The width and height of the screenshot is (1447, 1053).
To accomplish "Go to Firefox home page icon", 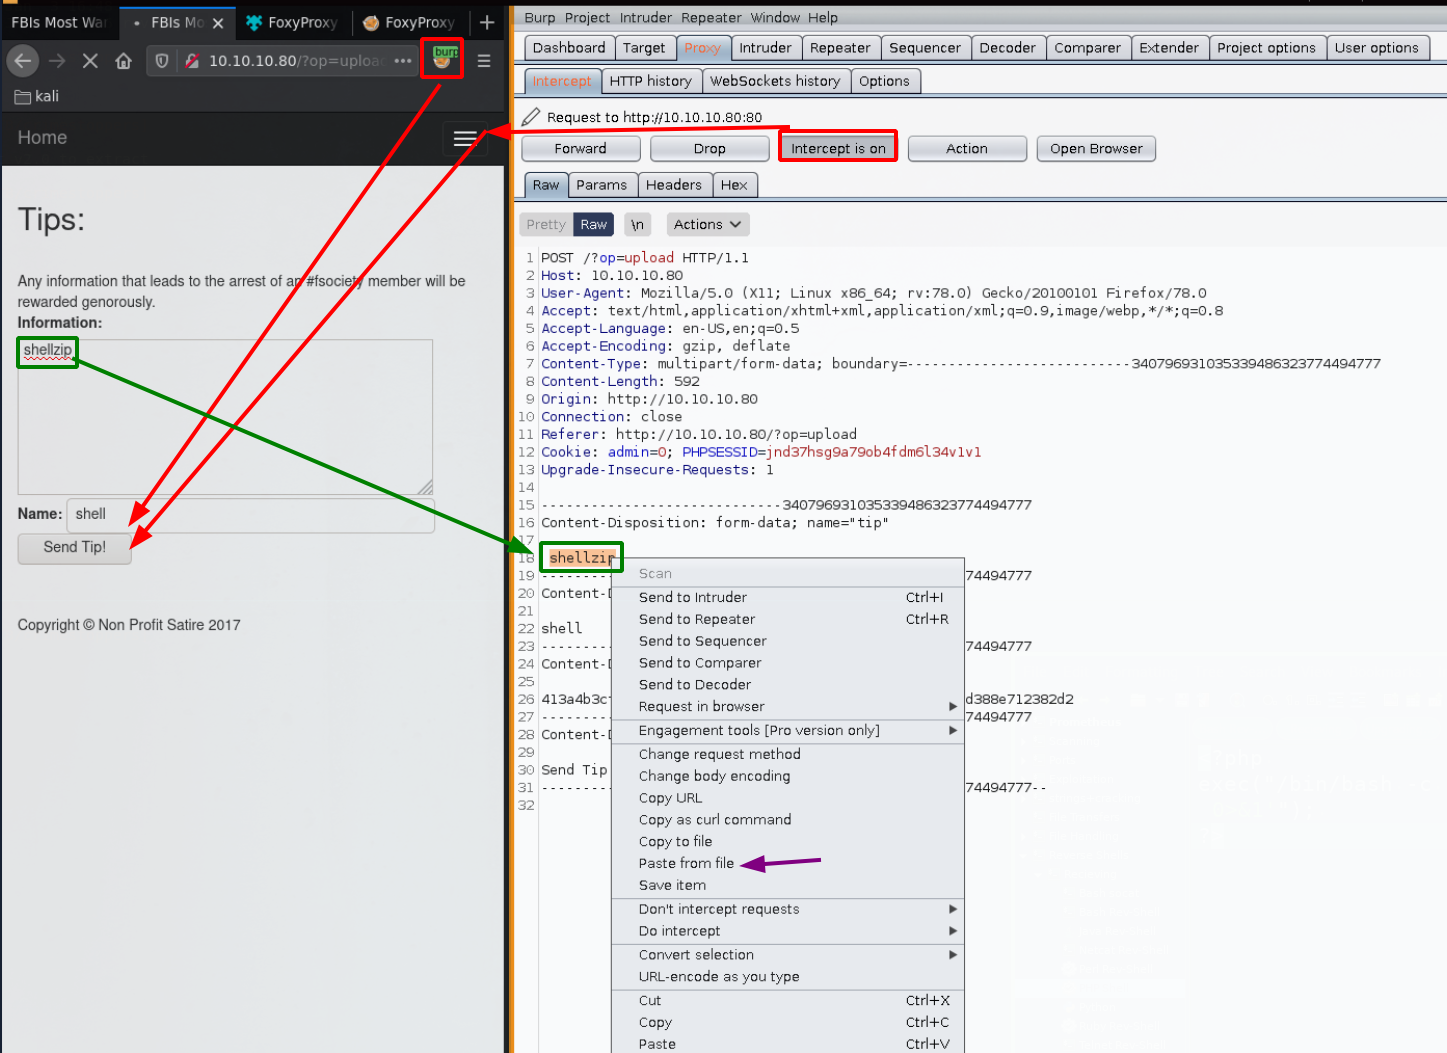I will click(x=123, y=61).
